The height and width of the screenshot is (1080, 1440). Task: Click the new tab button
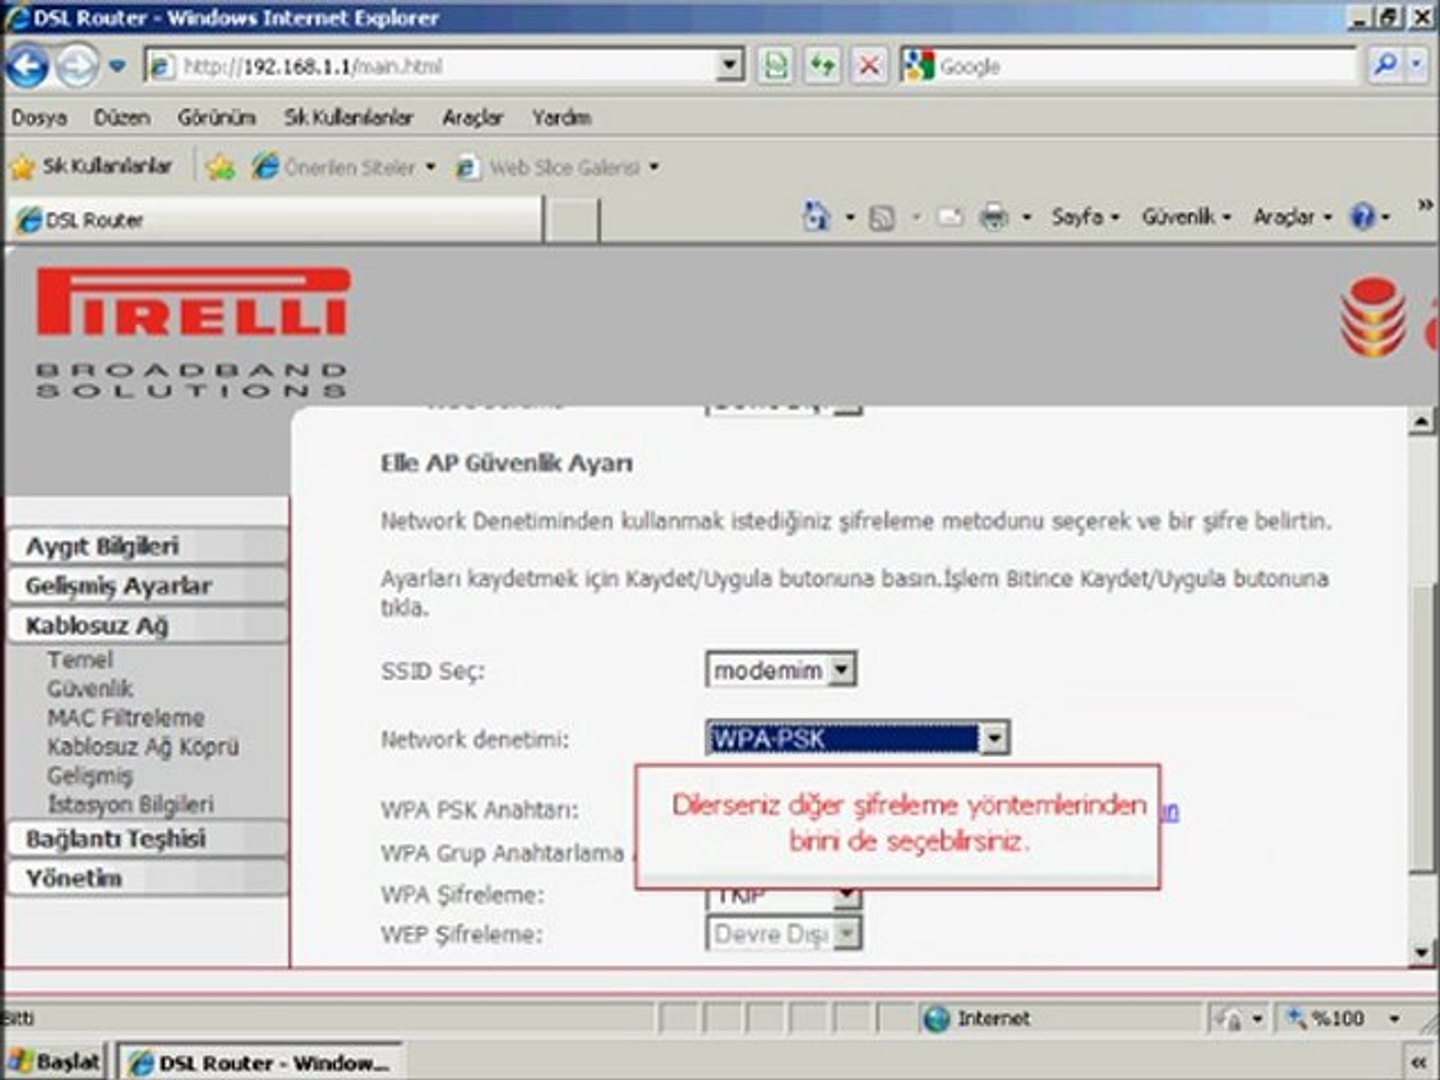(573, 221)
